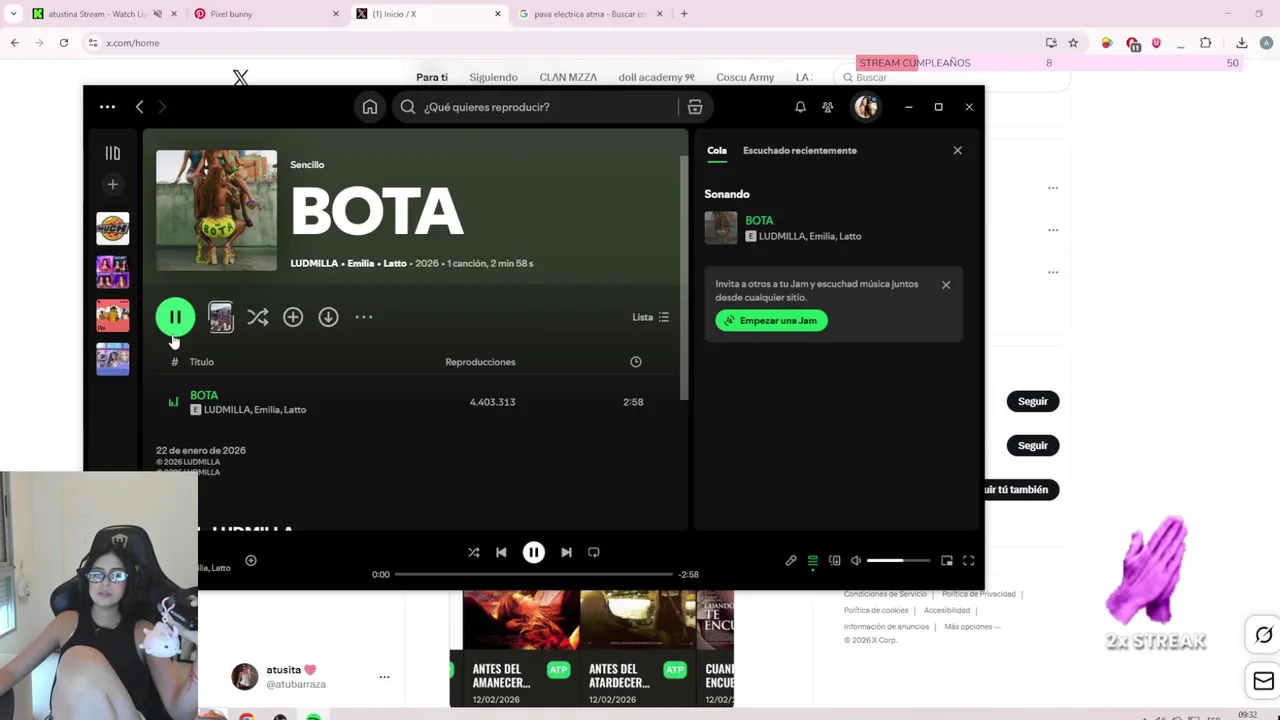
Task: Download the BOTA single
Action: pos(328,317)
